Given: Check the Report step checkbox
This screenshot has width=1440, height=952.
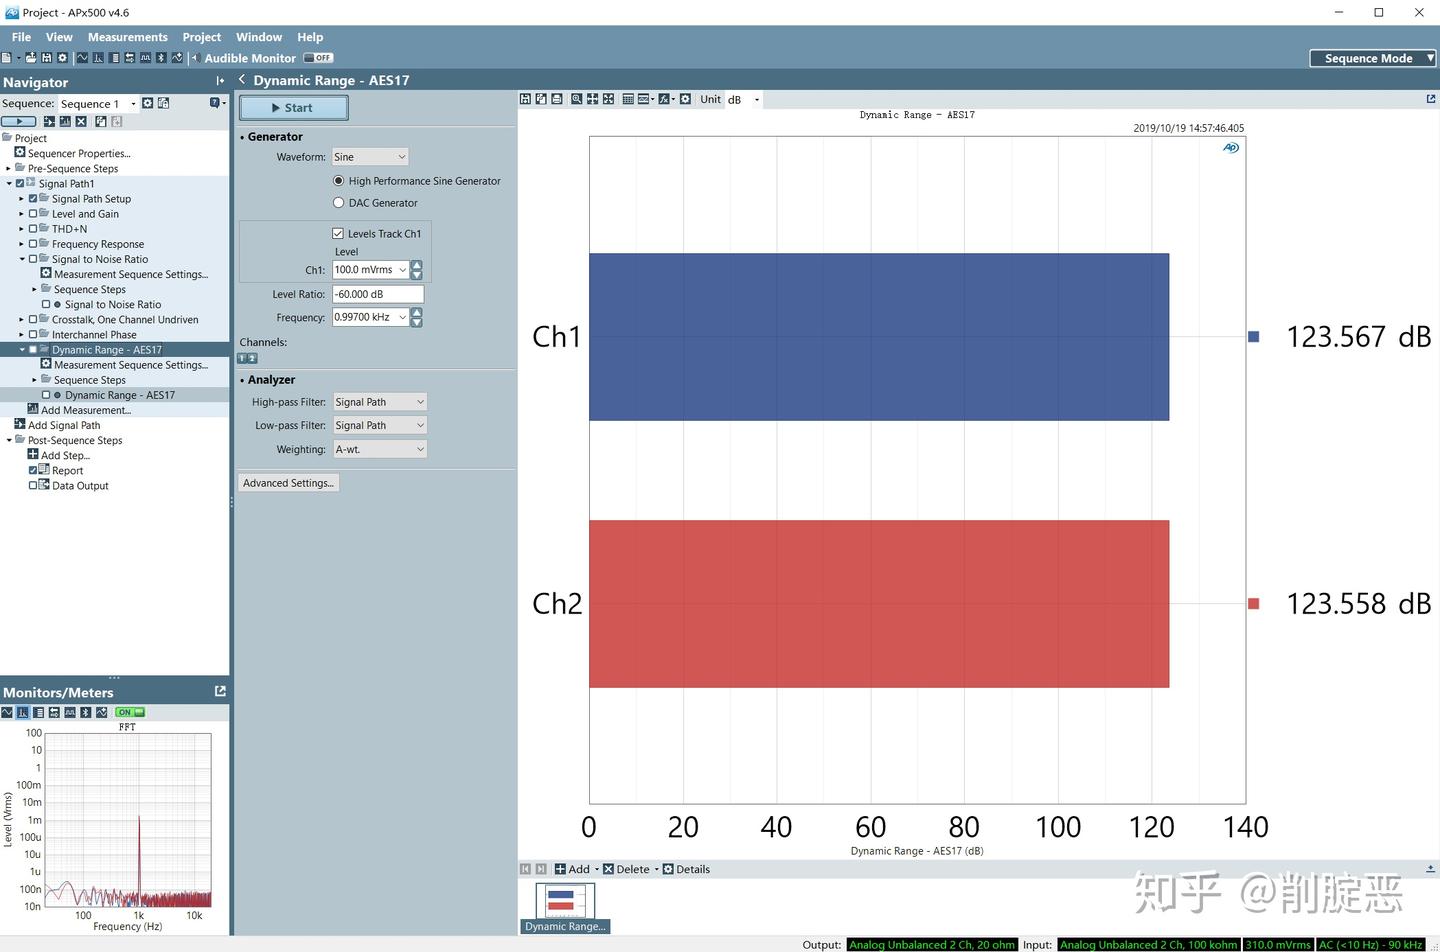Looking at the screenshot, I should [33, 470].
